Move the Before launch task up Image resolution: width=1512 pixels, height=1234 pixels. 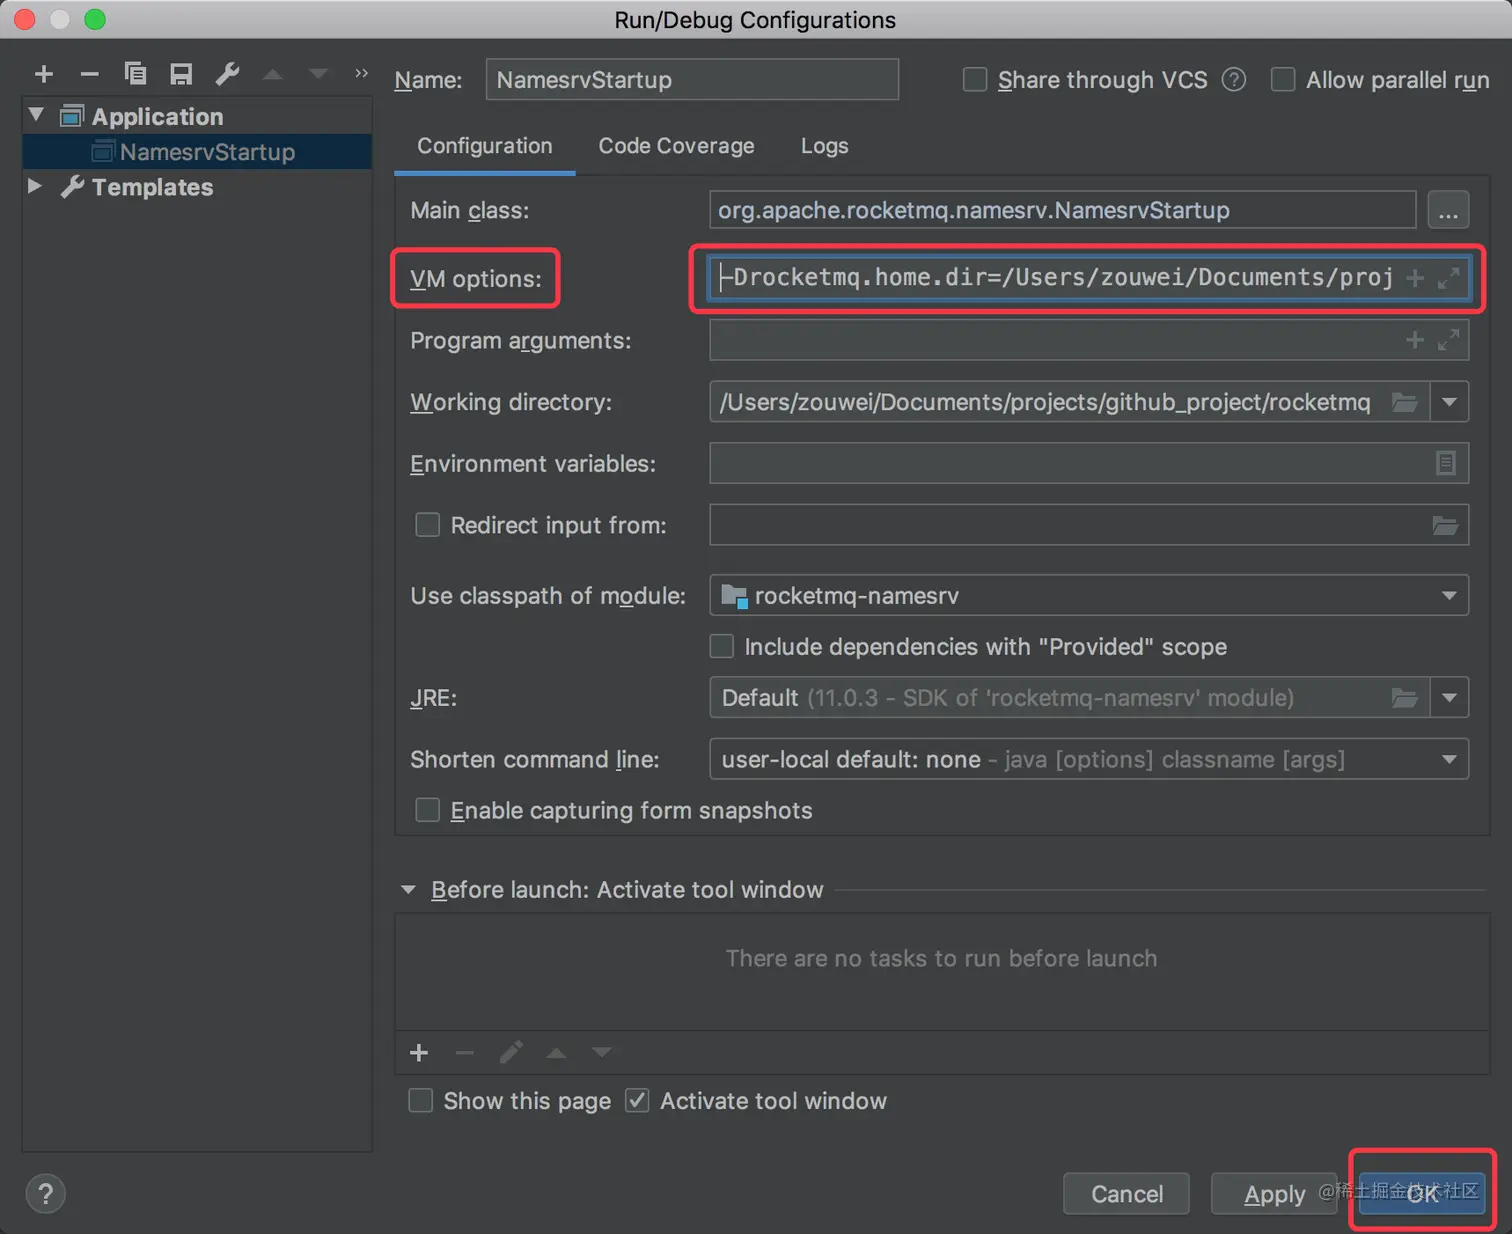(x=556, y=1052)
